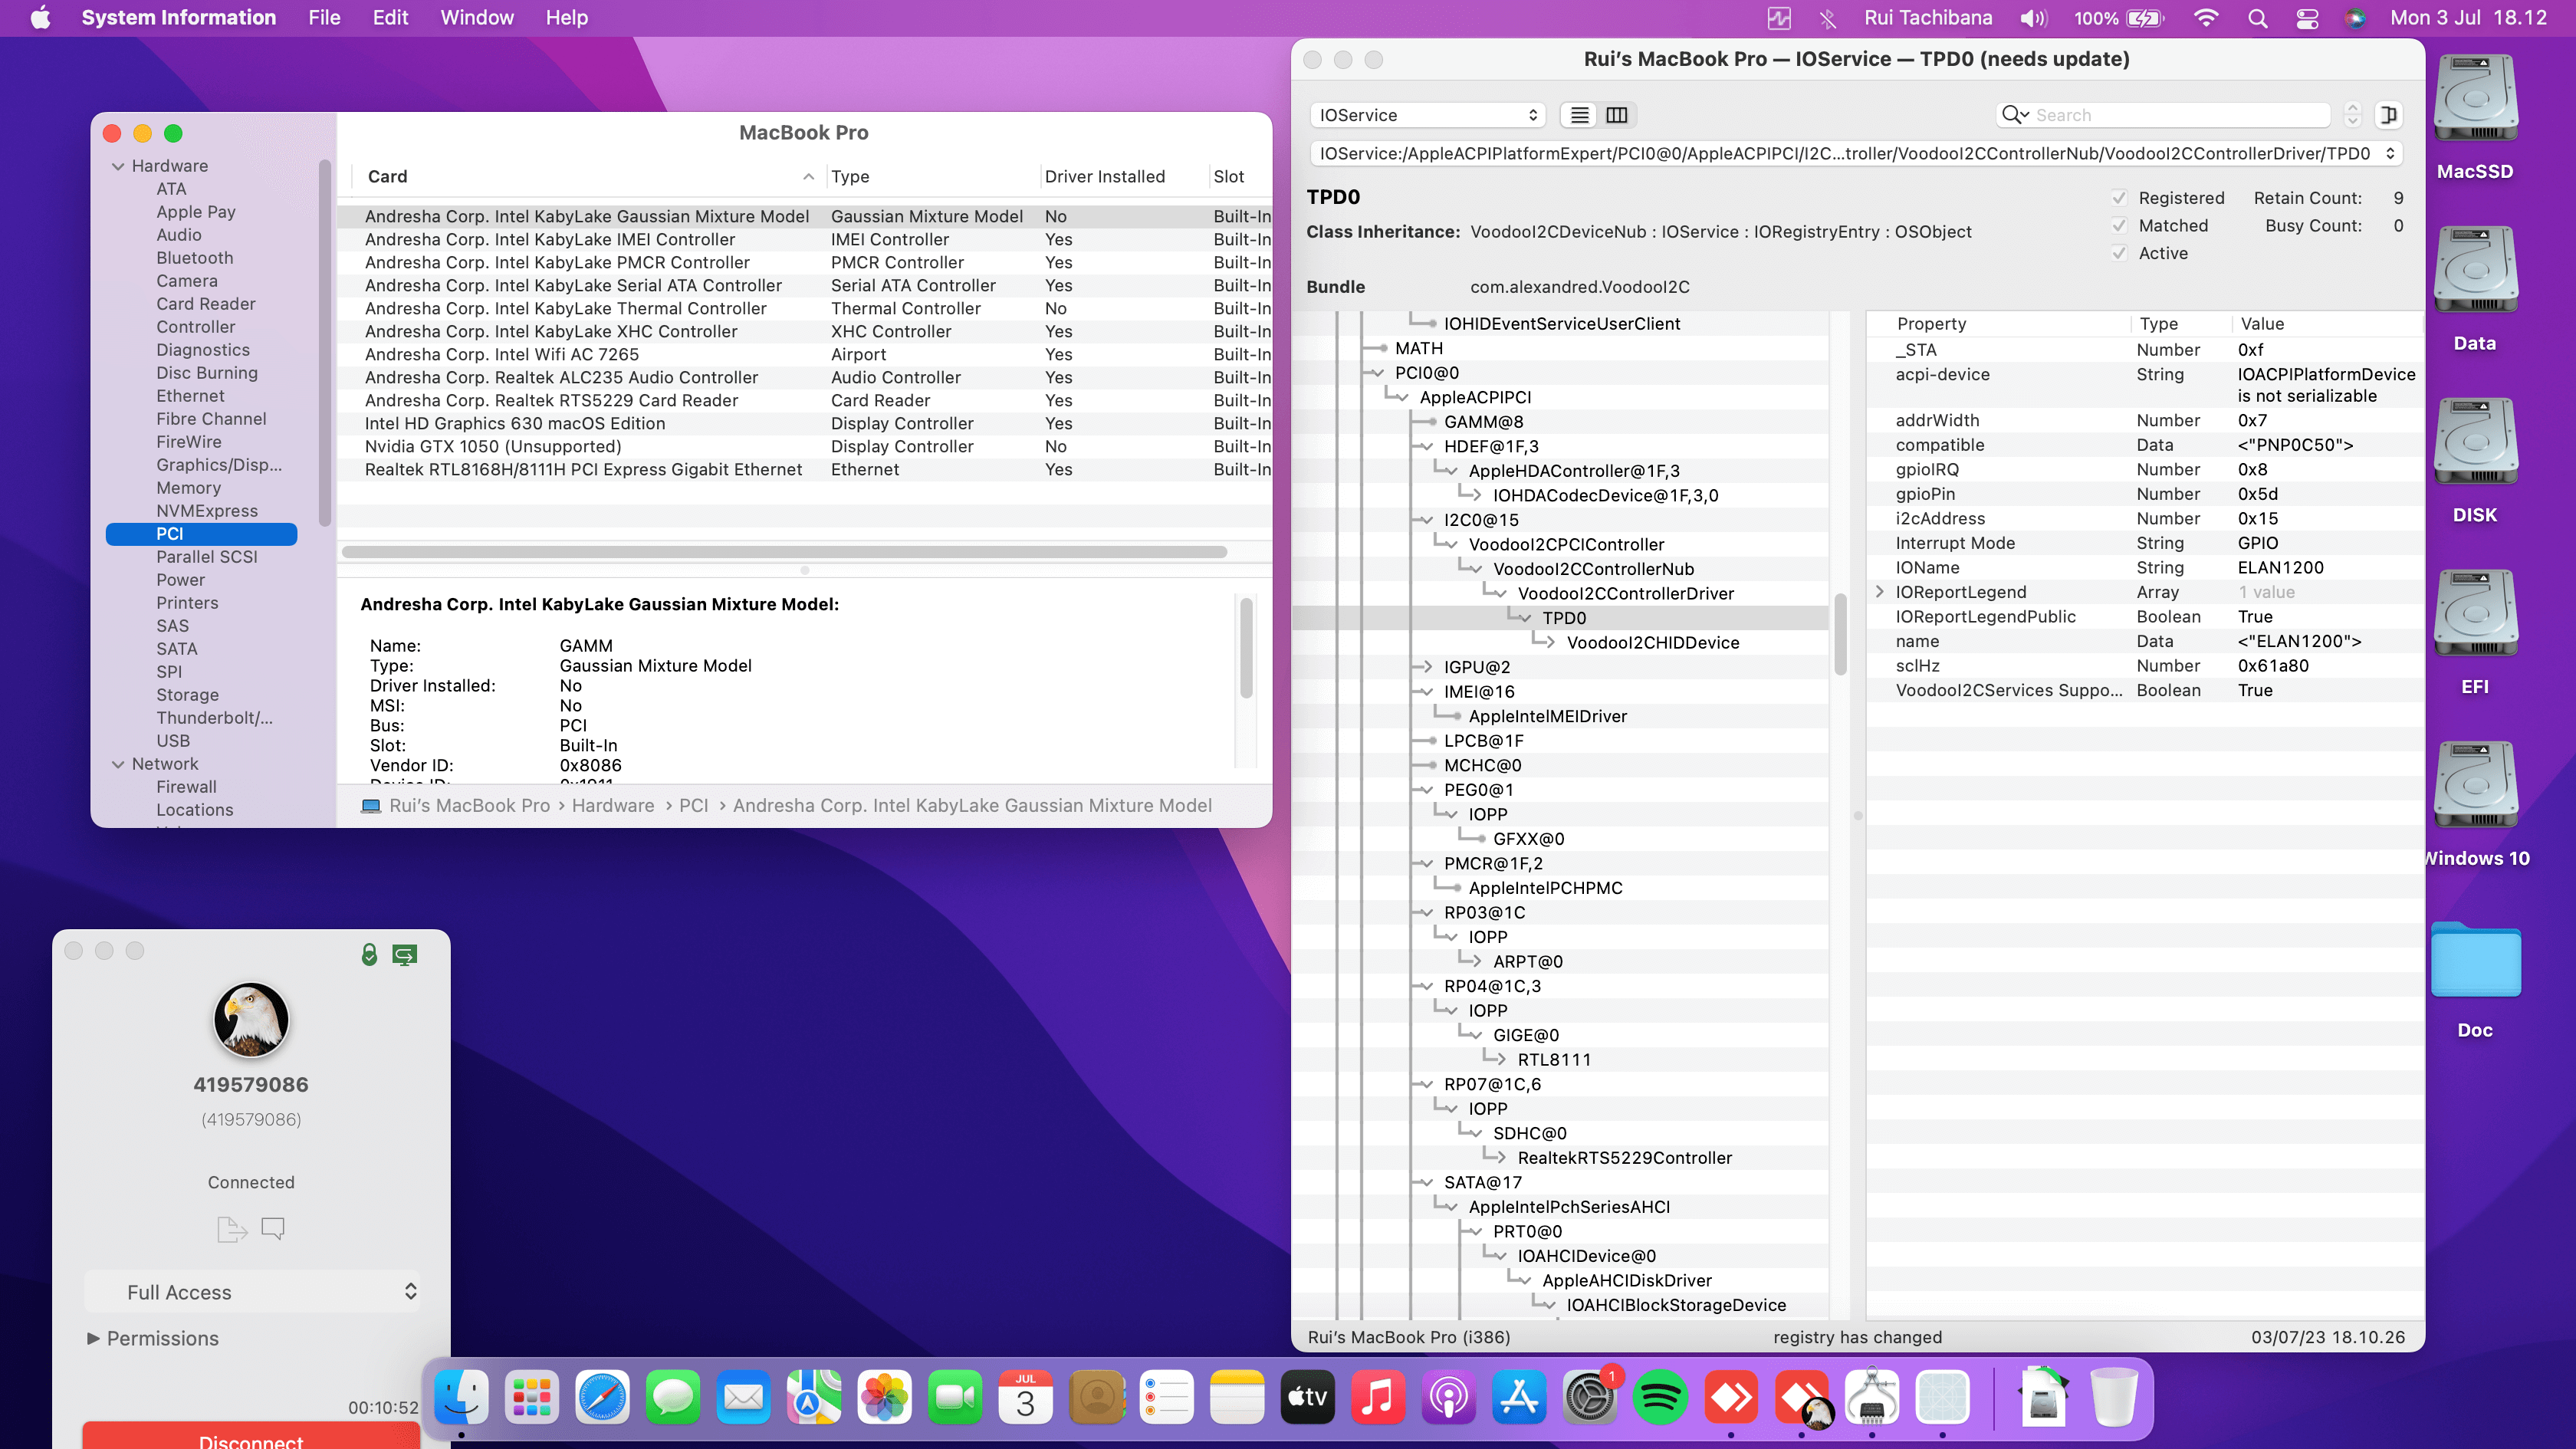Open Calendar in the Dock
Image resolution: width=2576 pixels, height=1449 pixels.
pyautogui.click(x=1026, y=1397)
